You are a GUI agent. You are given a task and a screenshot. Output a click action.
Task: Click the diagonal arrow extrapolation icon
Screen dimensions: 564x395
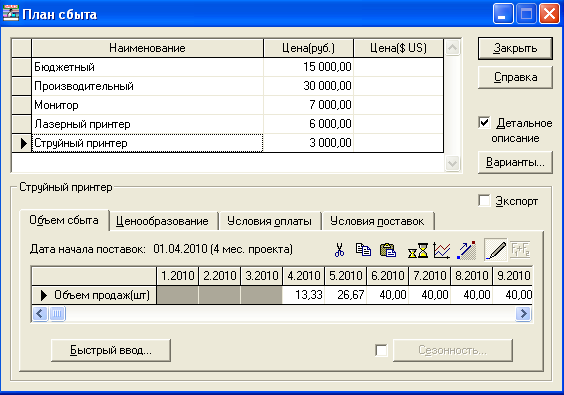[x=466, y=250]
